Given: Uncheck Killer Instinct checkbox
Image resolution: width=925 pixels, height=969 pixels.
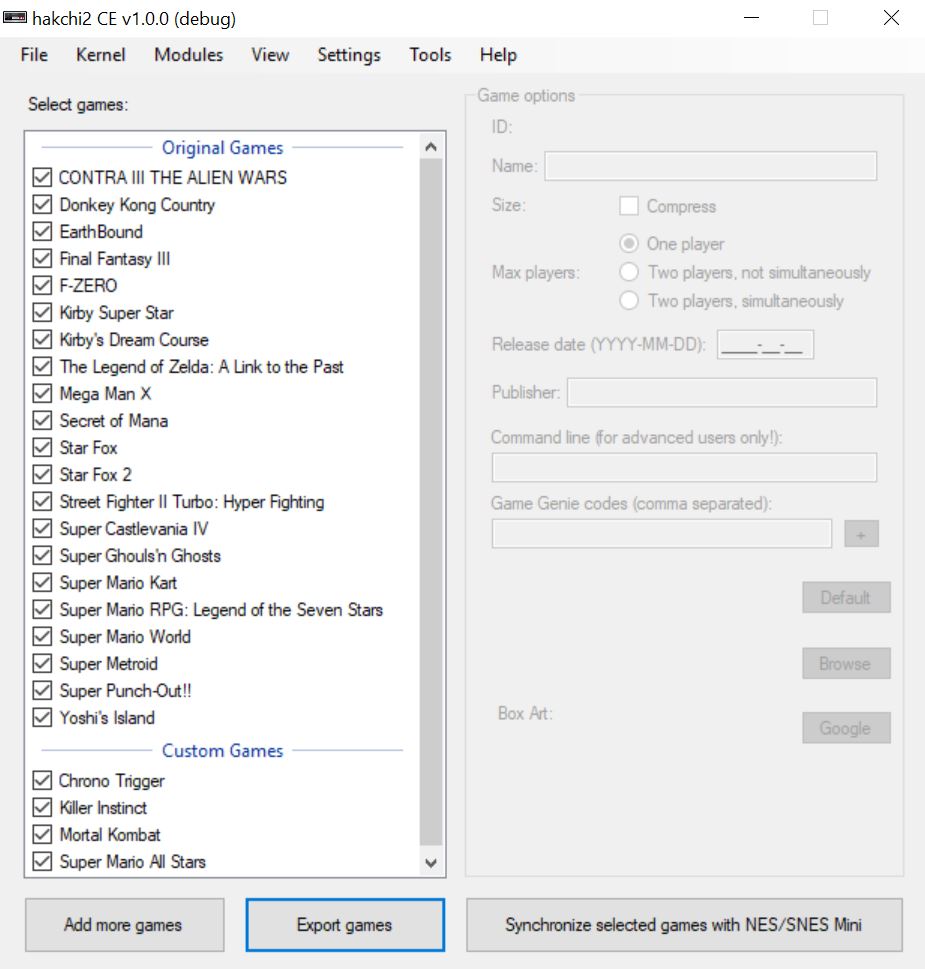Looking at the screenshot, I should (42, 808).
